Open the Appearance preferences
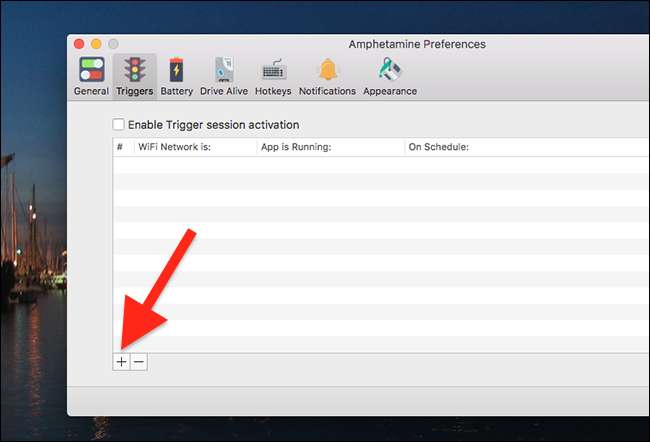650x442 pixels. [x=390, y=76]
